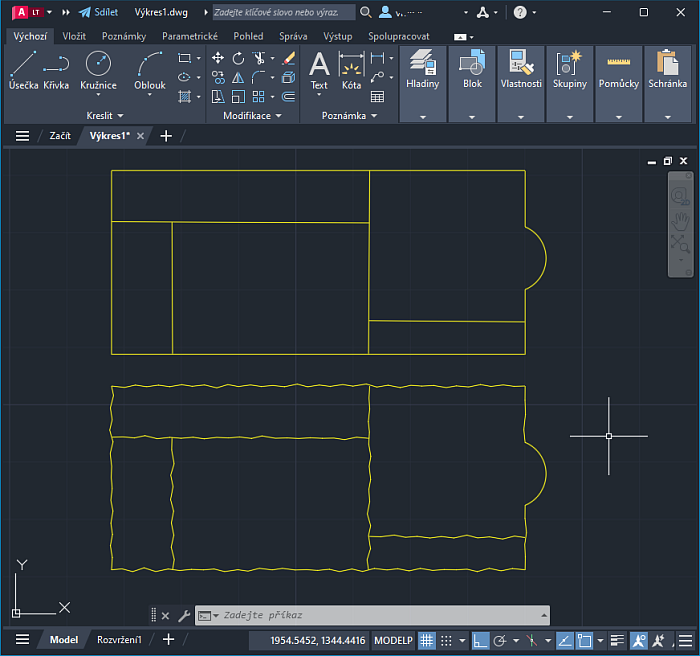Click the command line input field
Viewport: 700px width, 656px height.
372,615
